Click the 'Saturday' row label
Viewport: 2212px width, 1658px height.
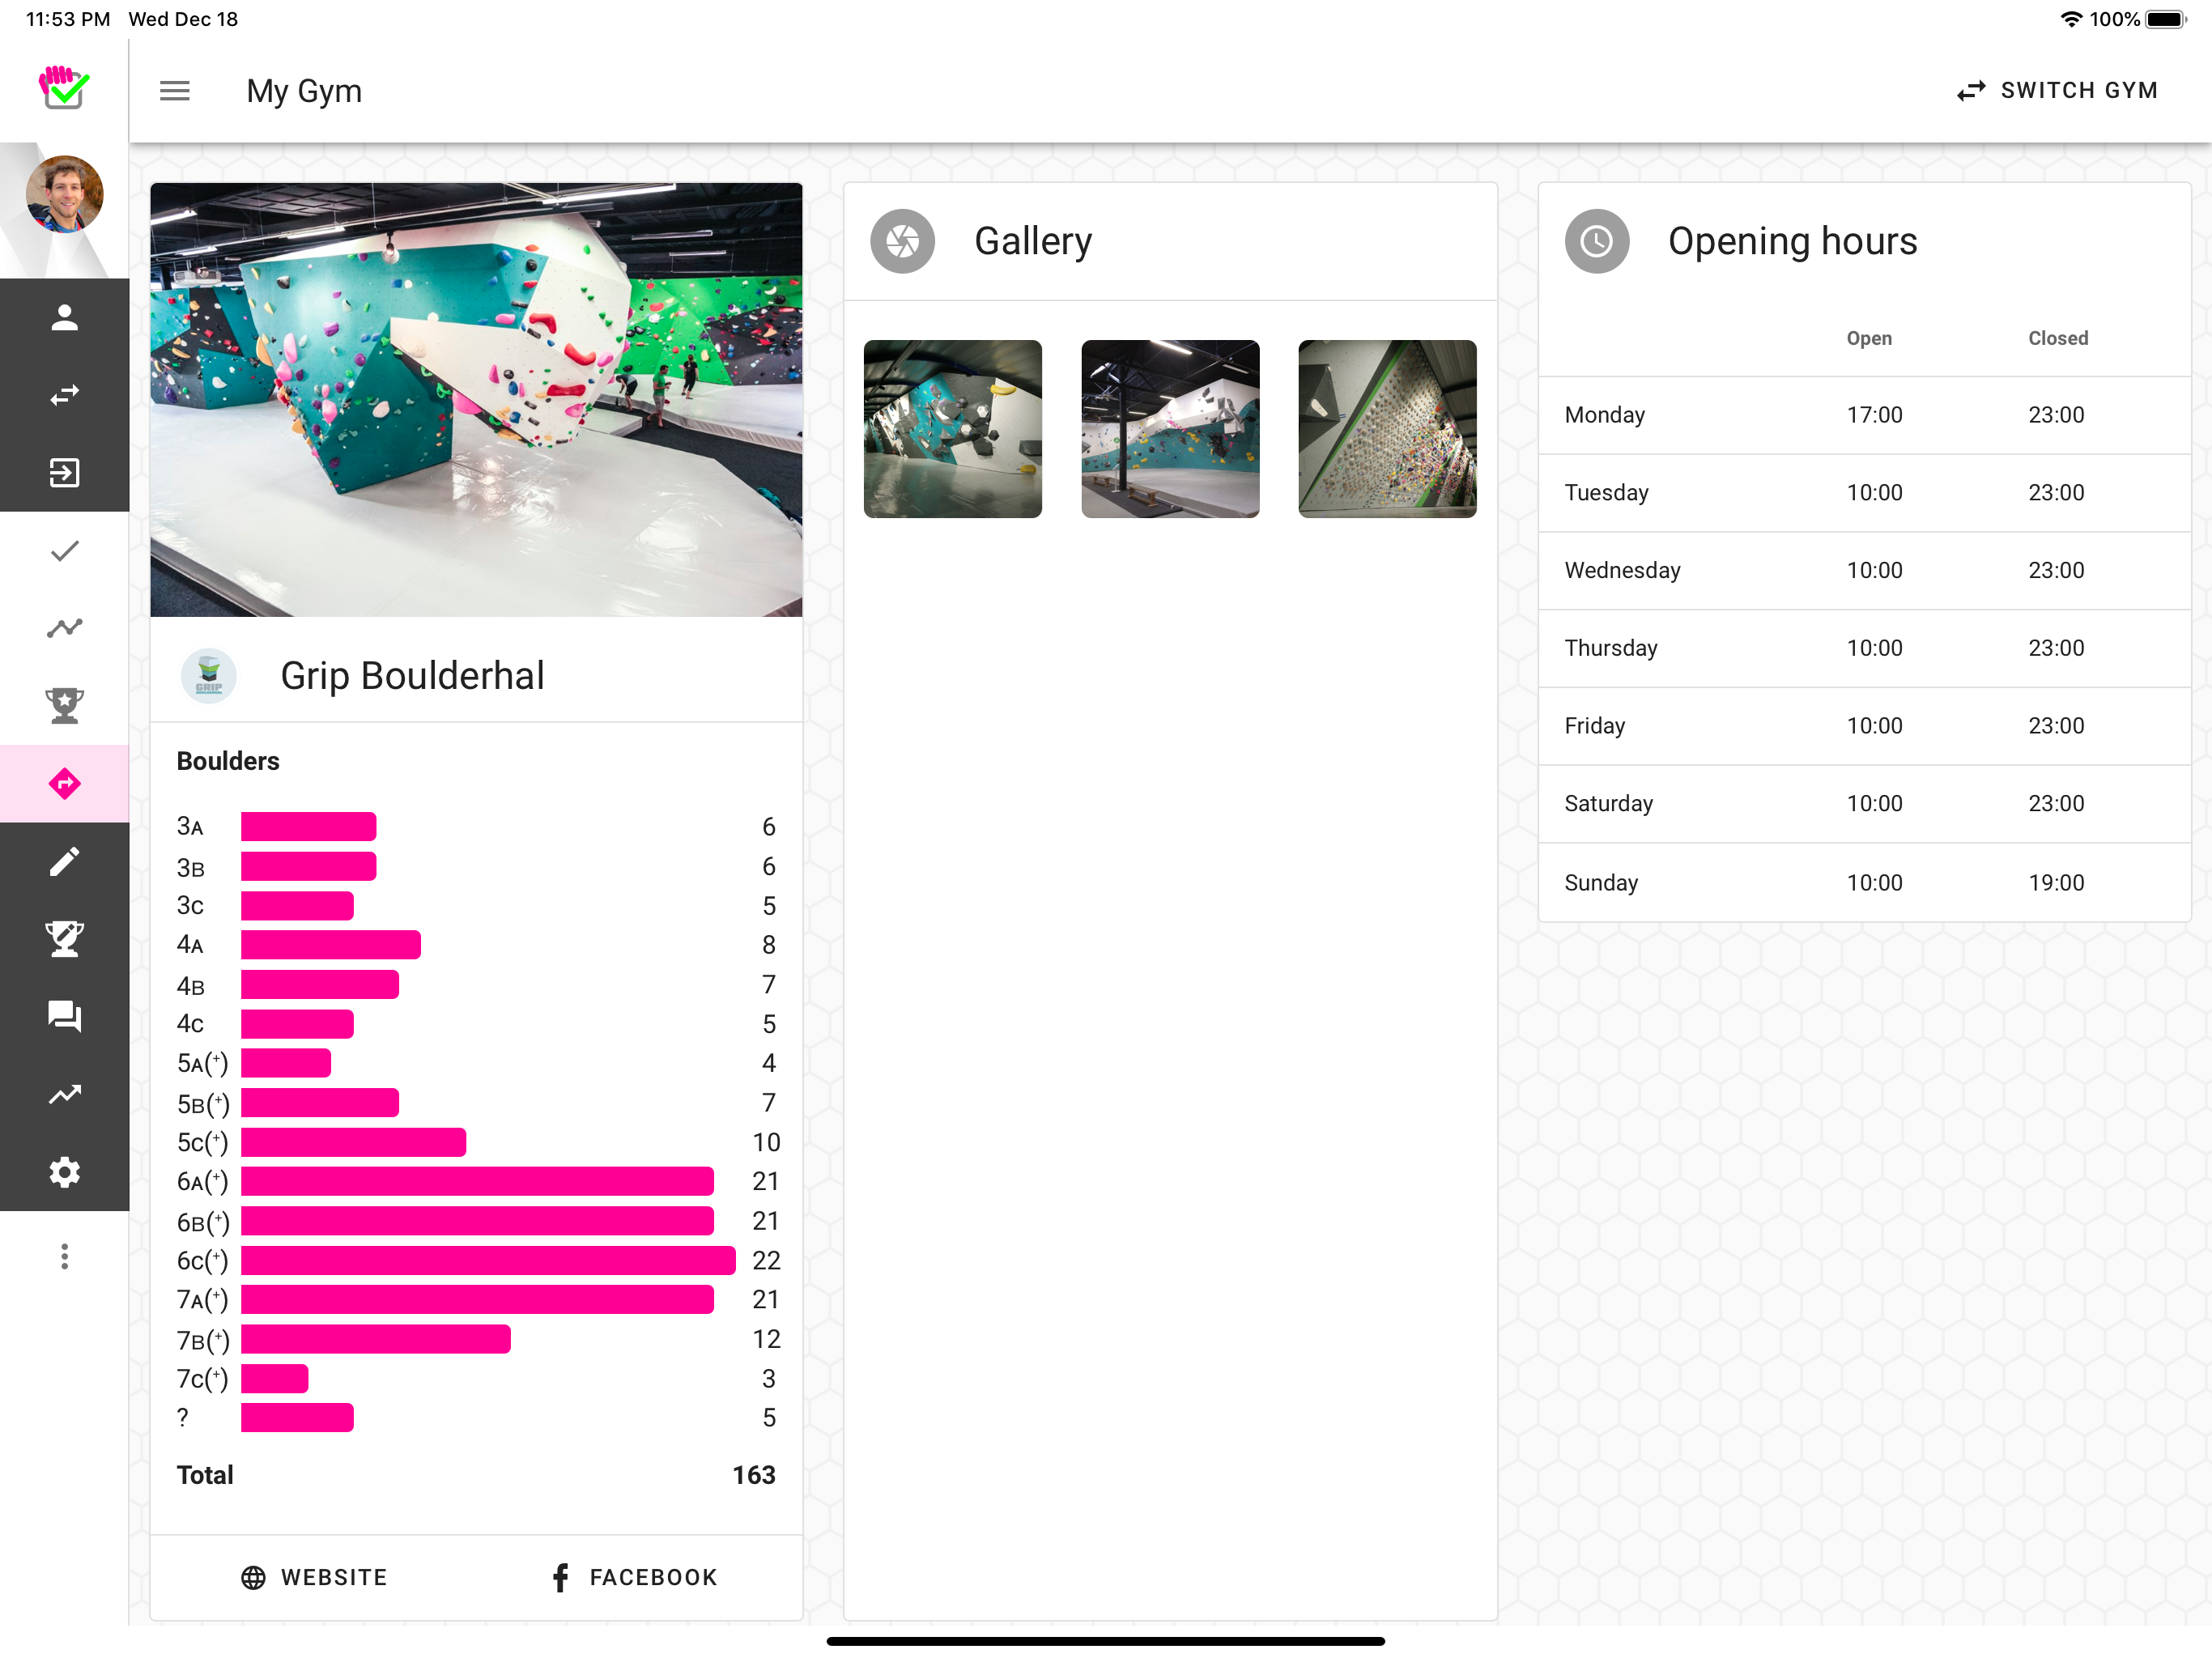pos(1608,804)
